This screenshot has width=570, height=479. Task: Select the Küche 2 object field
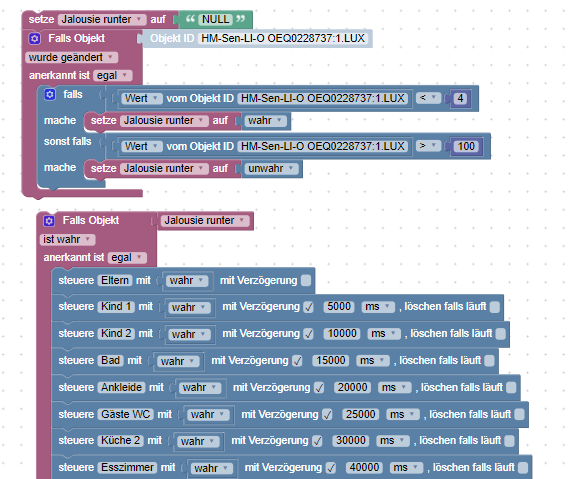(x=120, y=440)
